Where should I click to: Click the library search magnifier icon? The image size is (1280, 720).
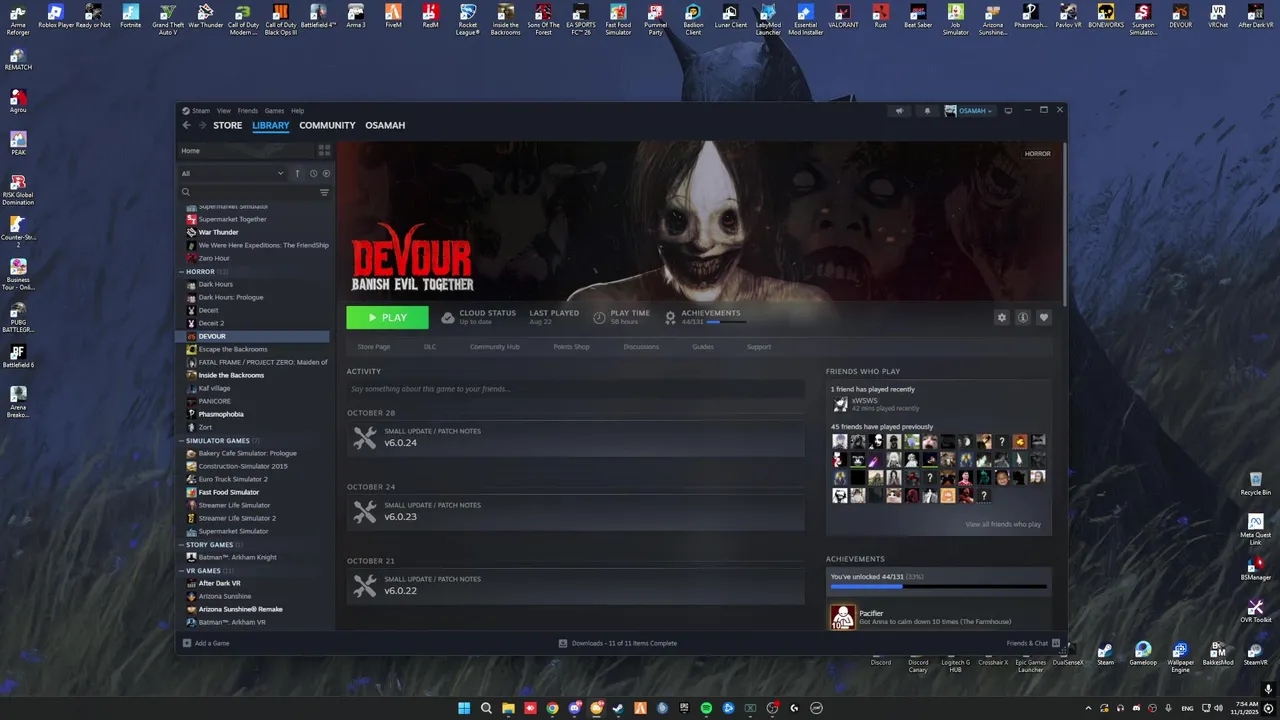[186, 192]
